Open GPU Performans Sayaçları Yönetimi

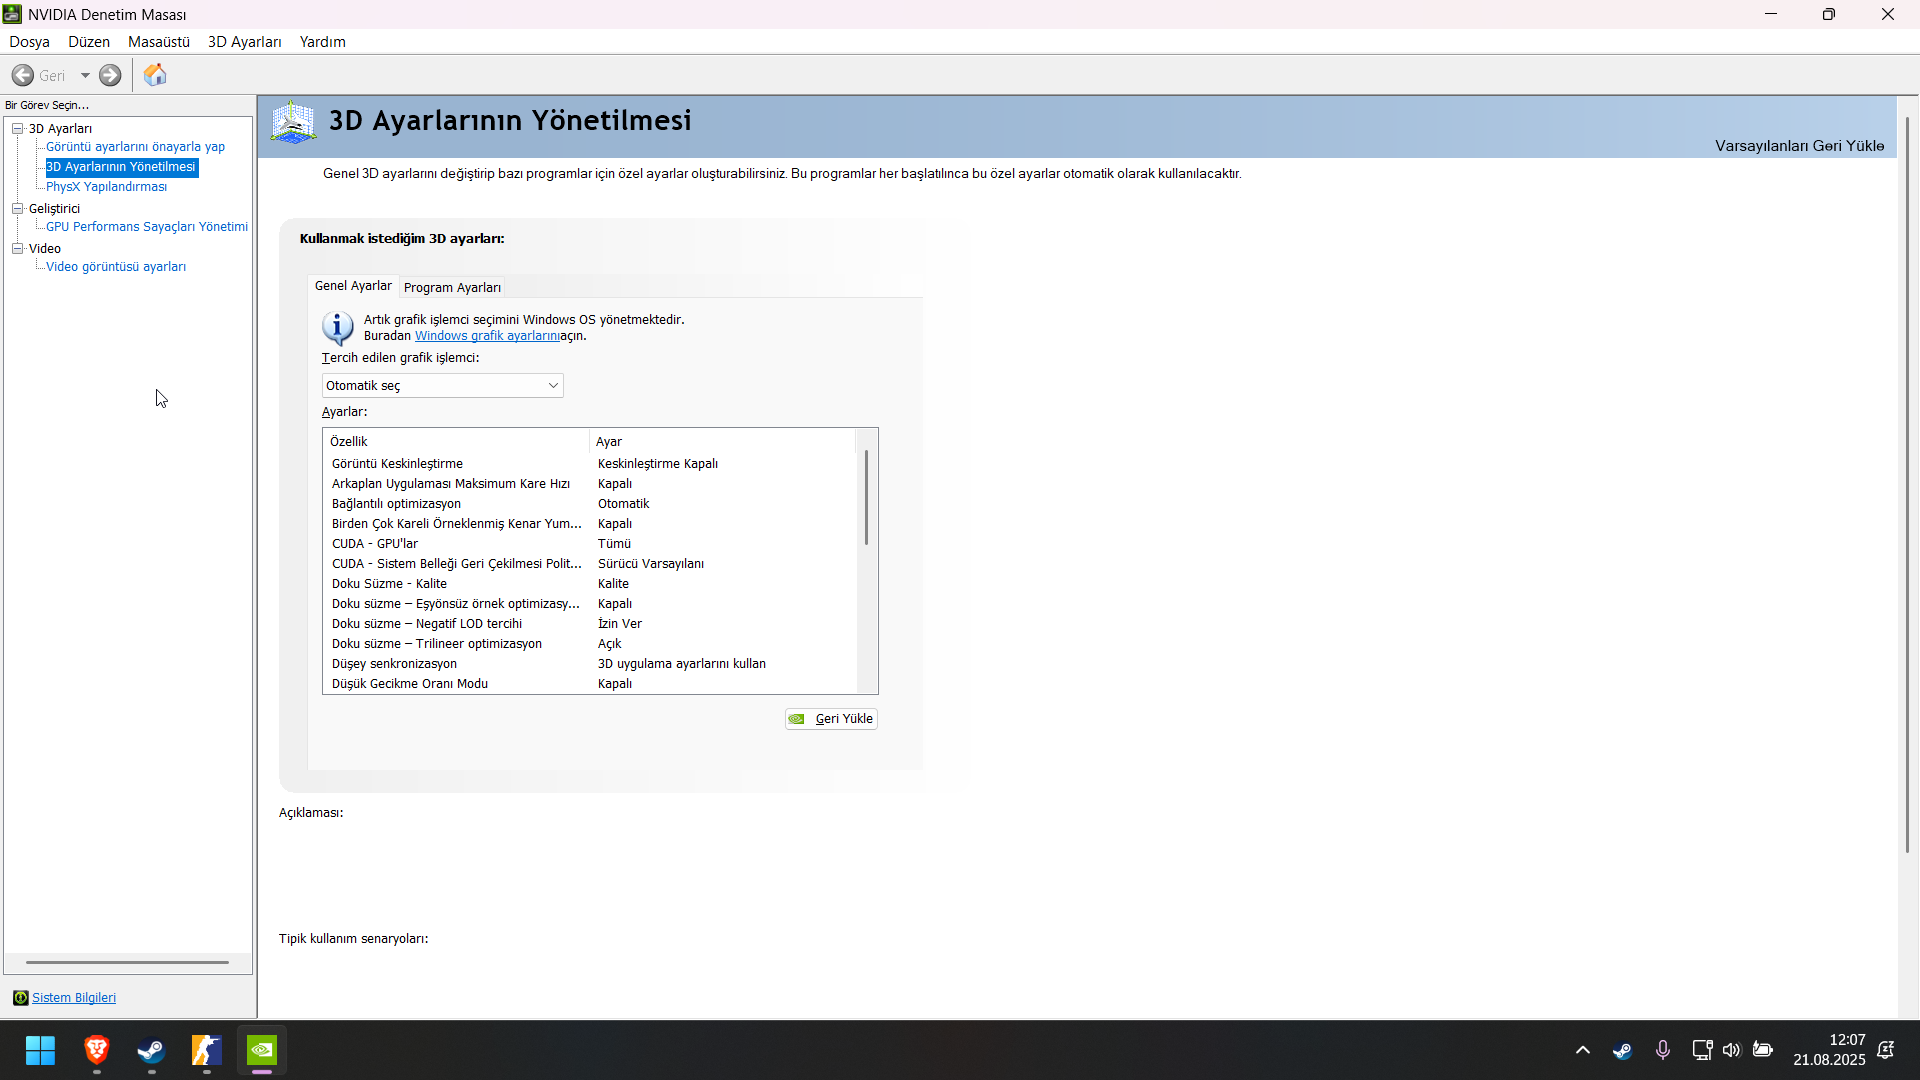pyautogui.click(x=147, y=227)
